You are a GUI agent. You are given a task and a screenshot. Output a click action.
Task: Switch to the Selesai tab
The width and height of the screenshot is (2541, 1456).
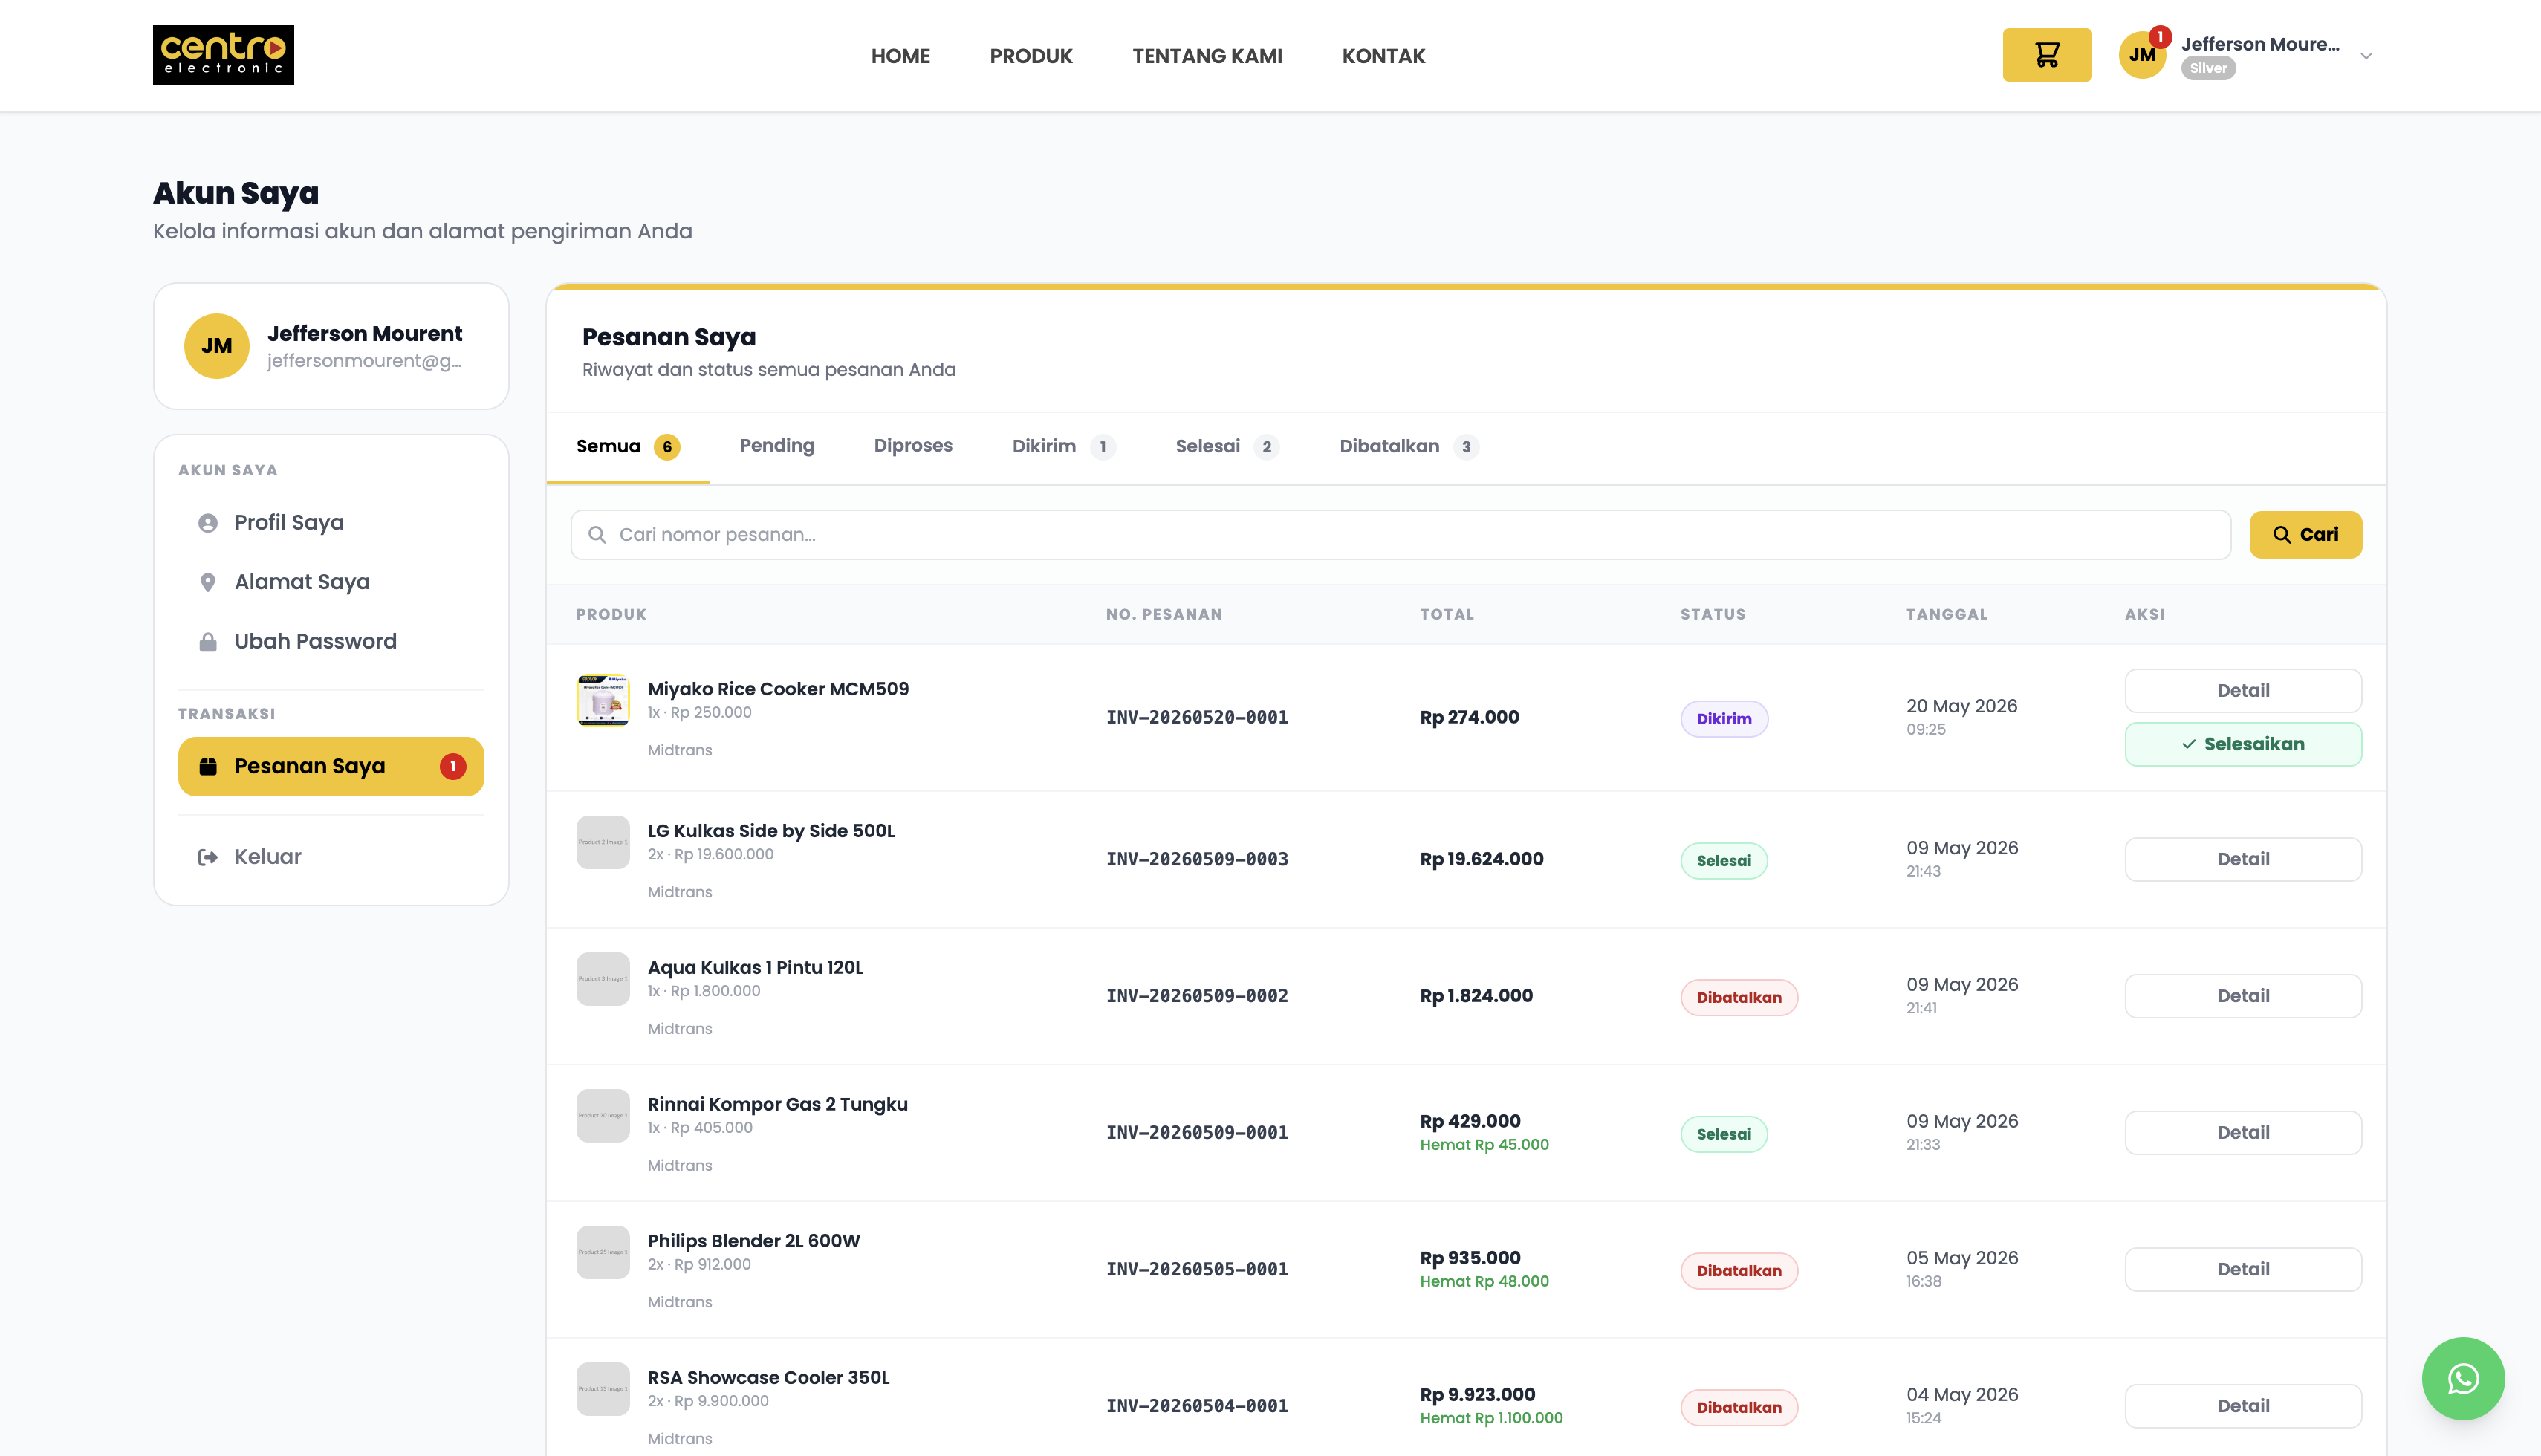1228,447
